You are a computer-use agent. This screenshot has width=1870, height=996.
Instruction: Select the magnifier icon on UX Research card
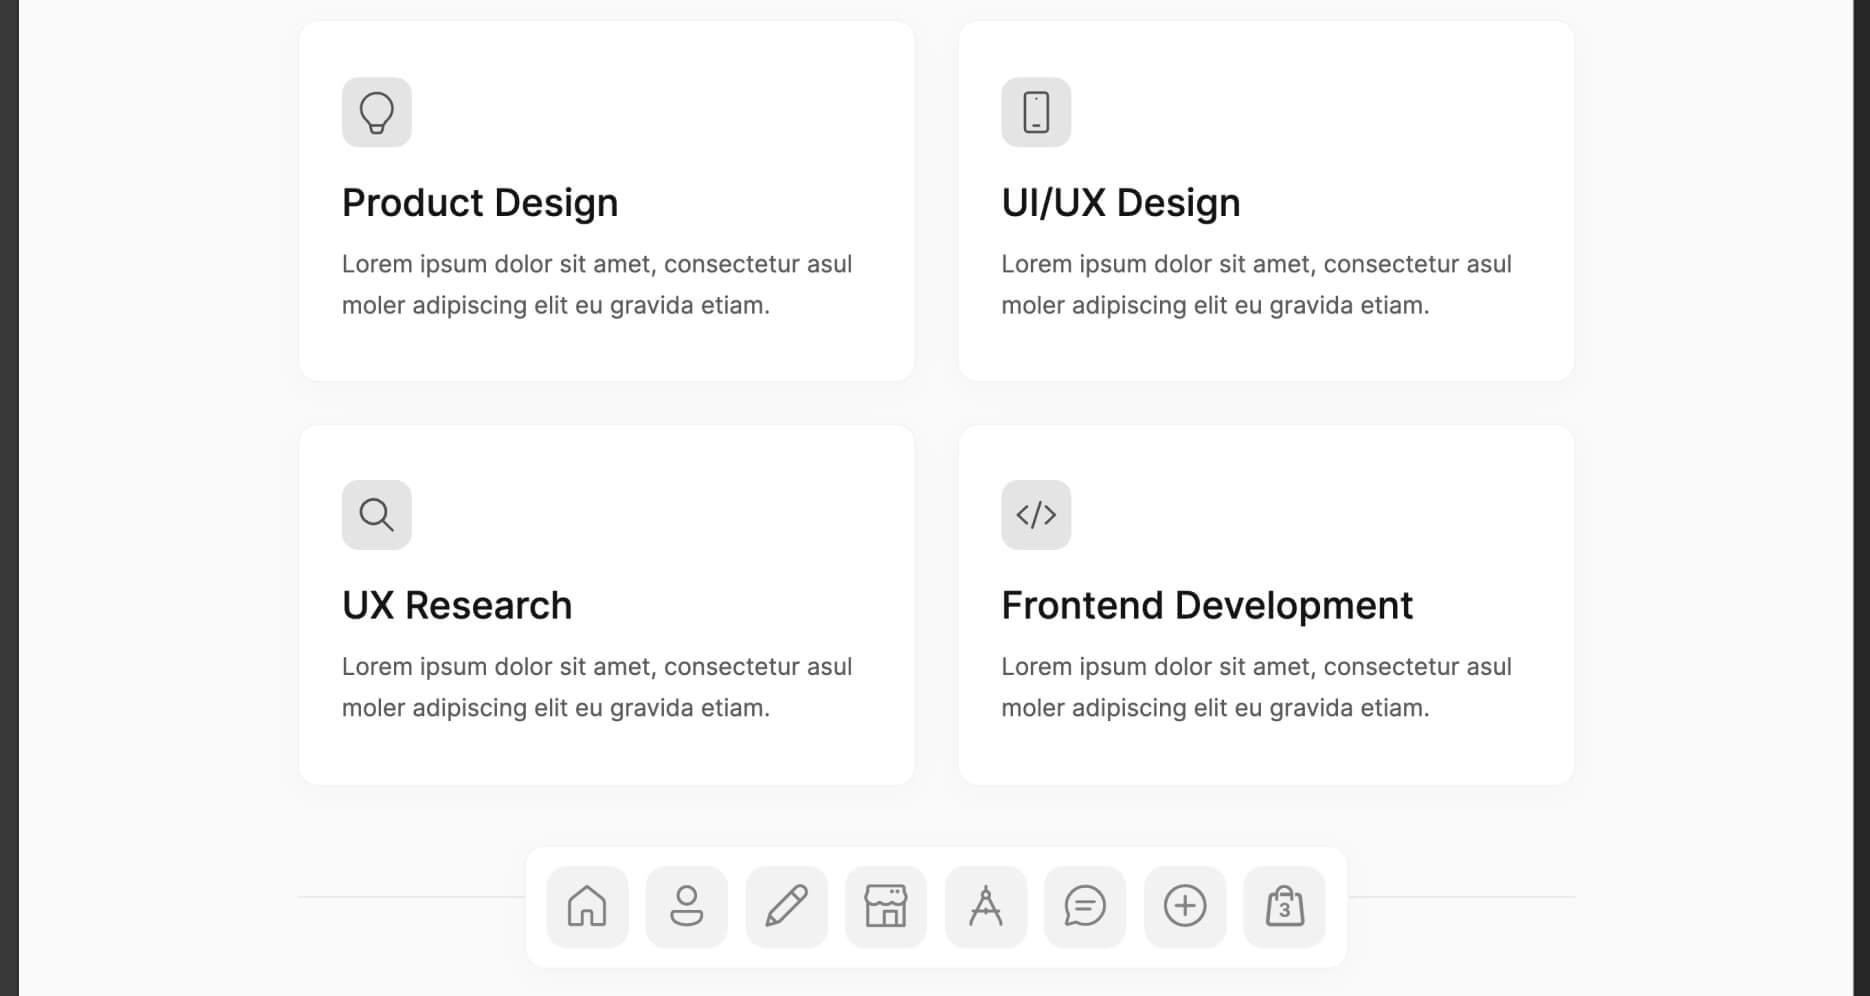click(376, 514)
